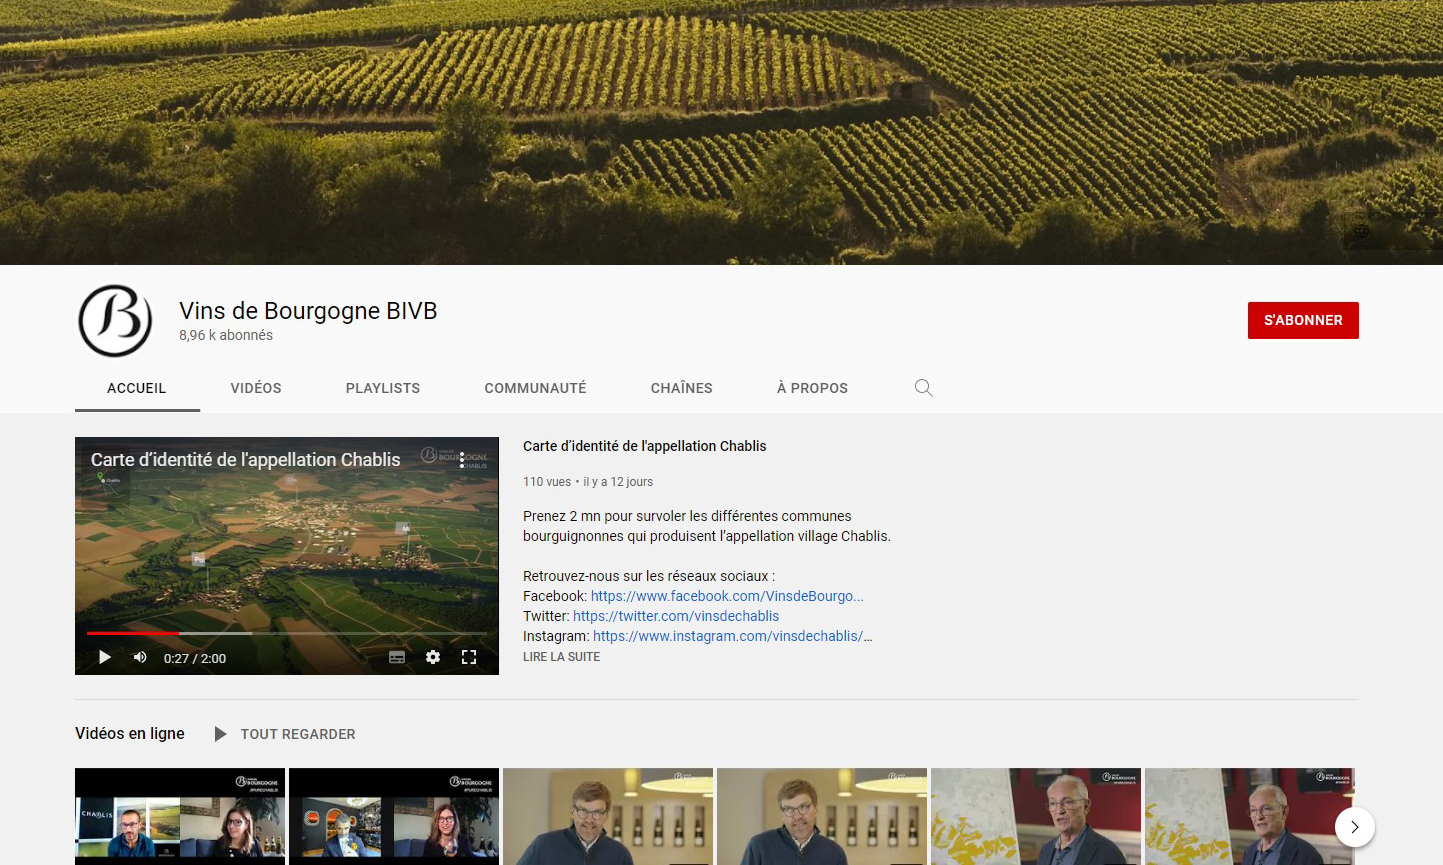Switch to the ACCUEIL tab
1443x865 pixels.
[137, 388]
